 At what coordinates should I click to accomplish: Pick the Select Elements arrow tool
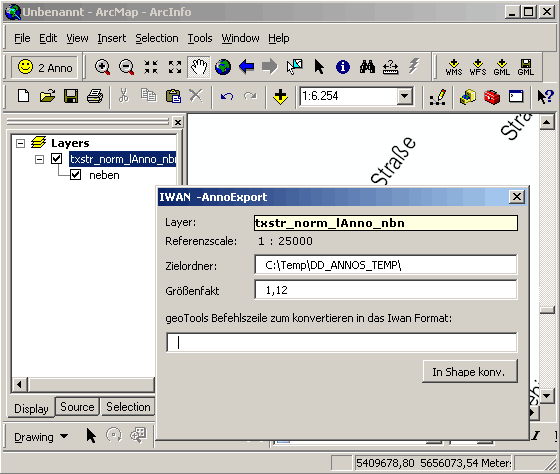click(319, 67)
